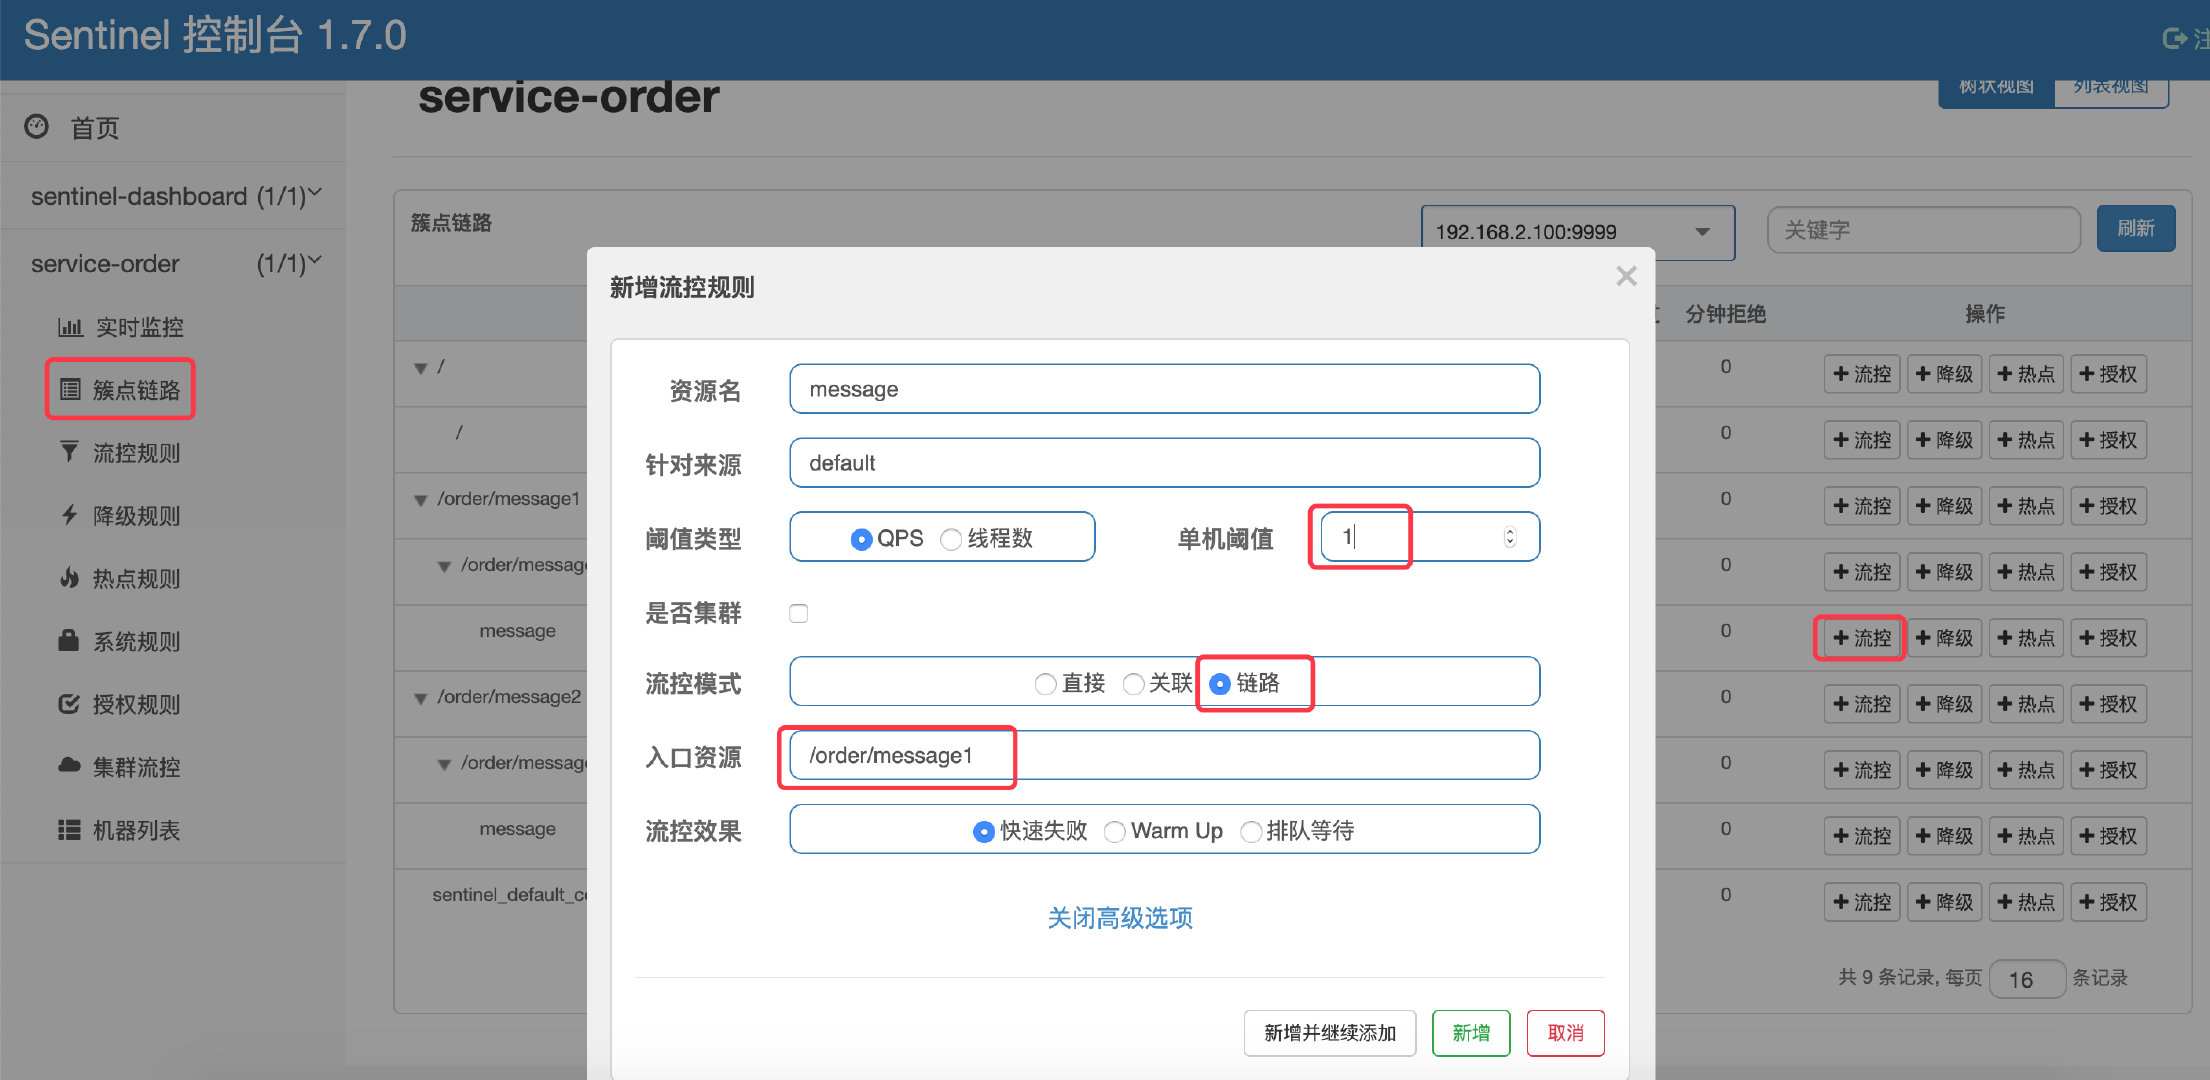Collapse service-order app menu

pos(315,261)
